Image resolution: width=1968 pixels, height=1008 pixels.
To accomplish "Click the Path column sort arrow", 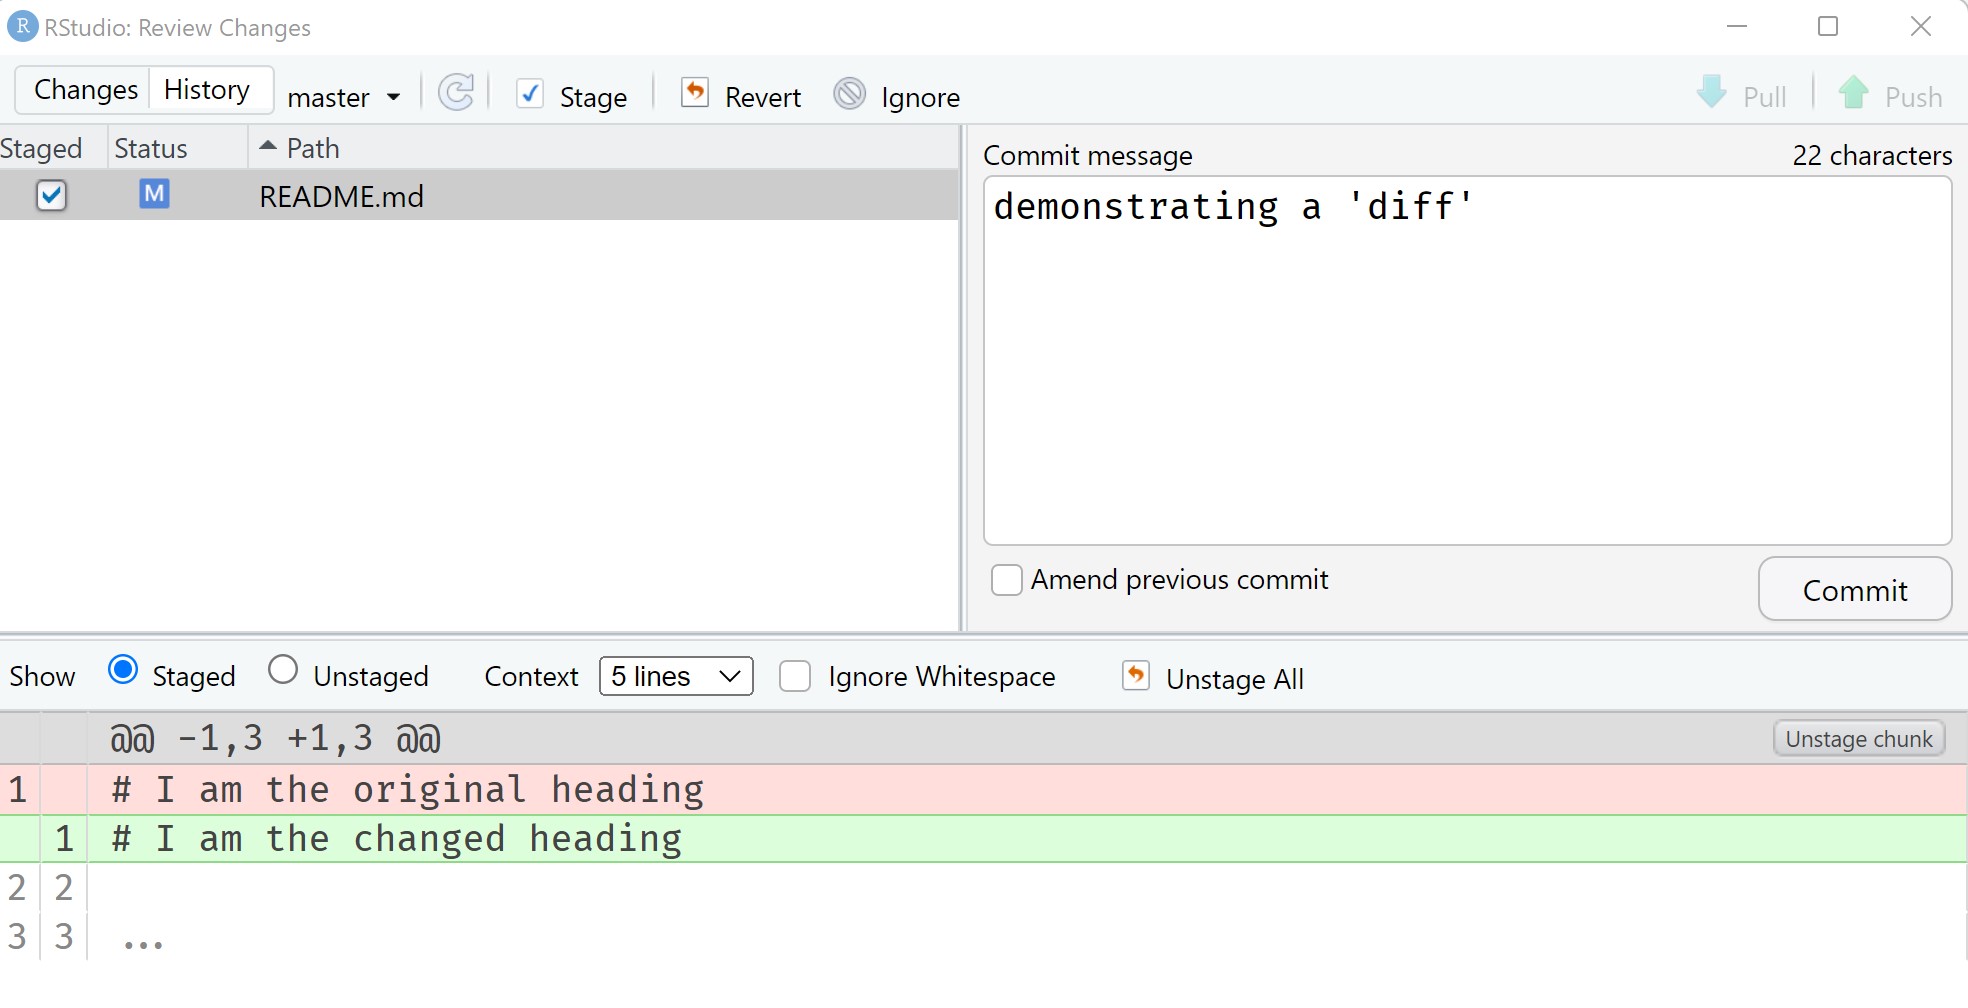I will pyautogui.click(x=267, y=145).
